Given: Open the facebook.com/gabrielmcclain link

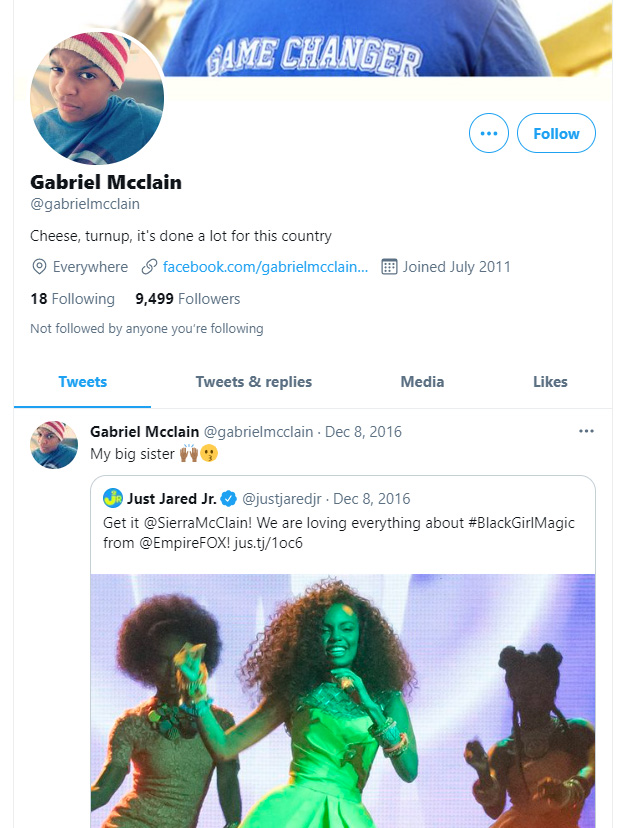Looking at the screenshot, I should [265, 267].
